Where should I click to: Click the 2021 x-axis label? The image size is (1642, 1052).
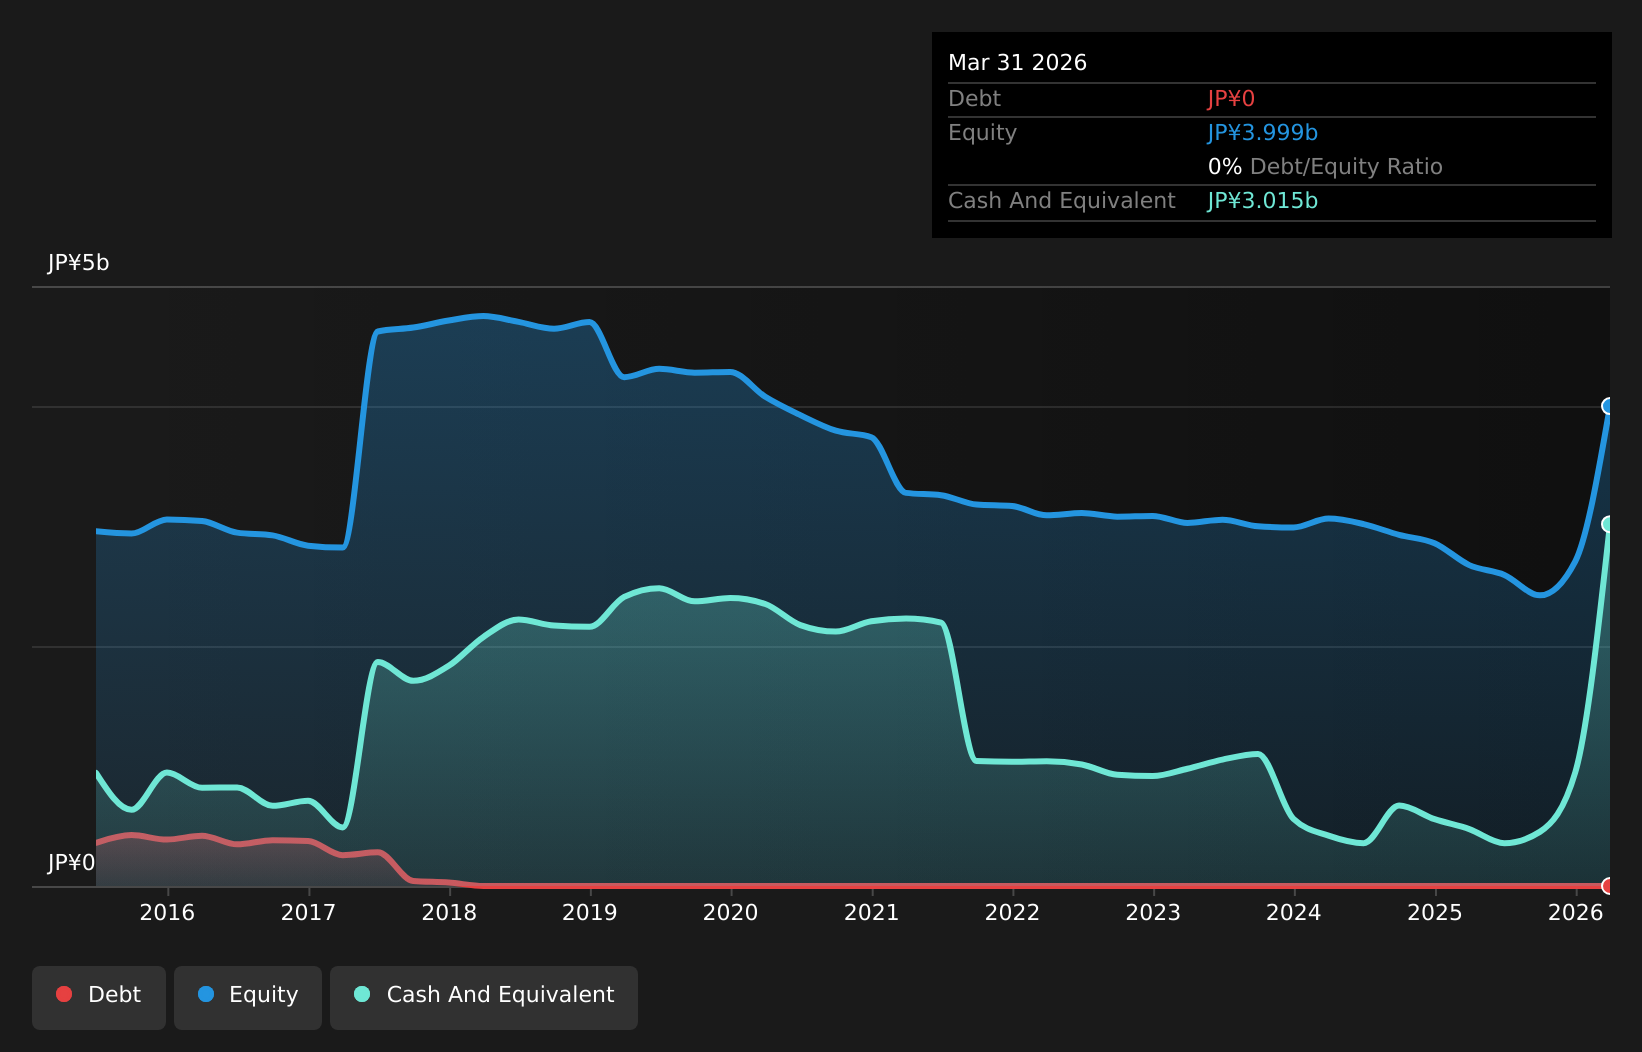[x=872, y=912]
